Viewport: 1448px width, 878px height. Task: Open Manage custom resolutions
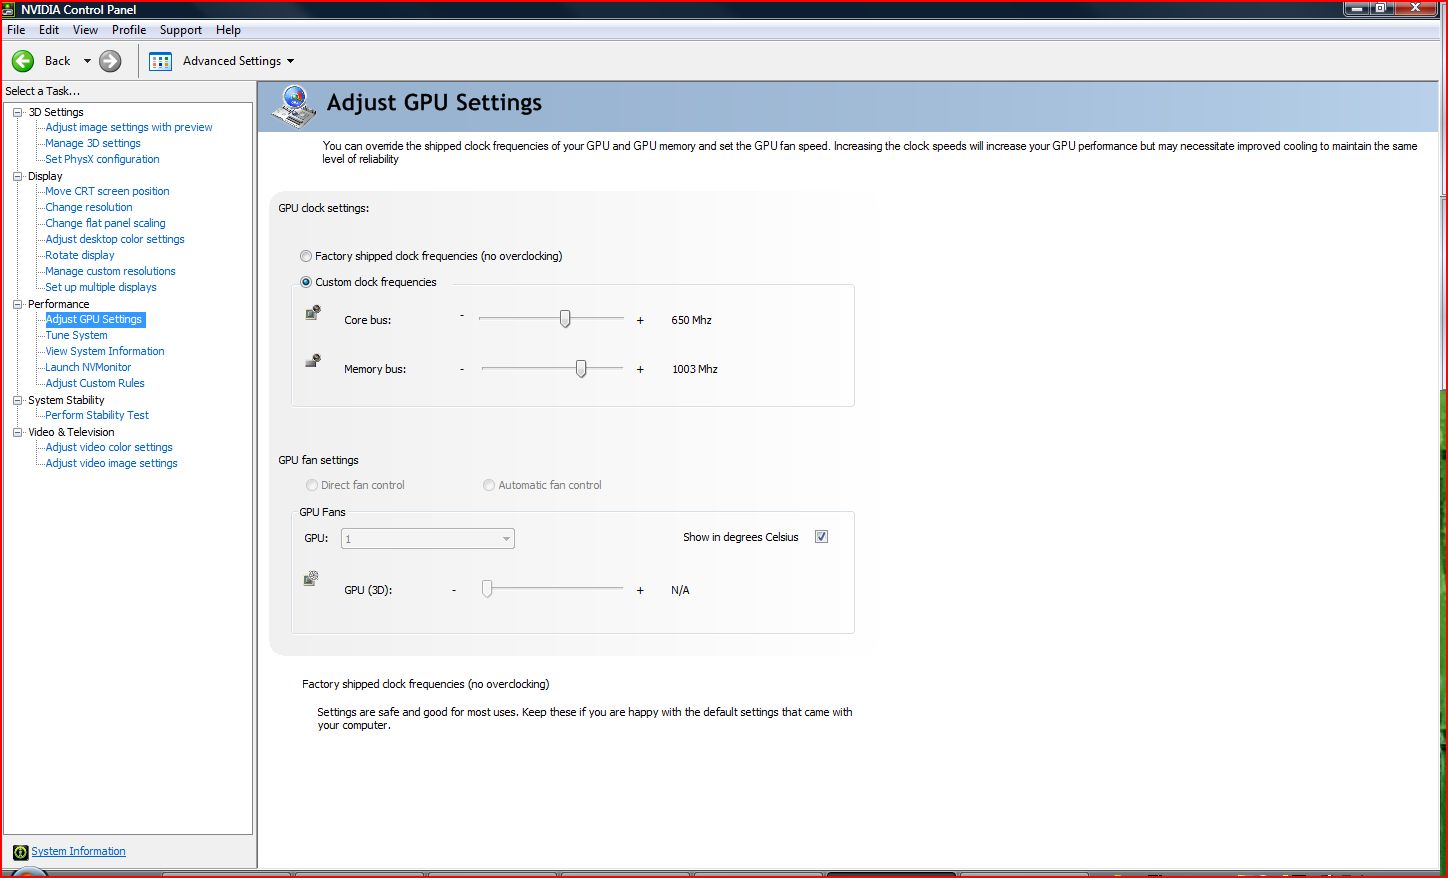(x=110, y=271)
